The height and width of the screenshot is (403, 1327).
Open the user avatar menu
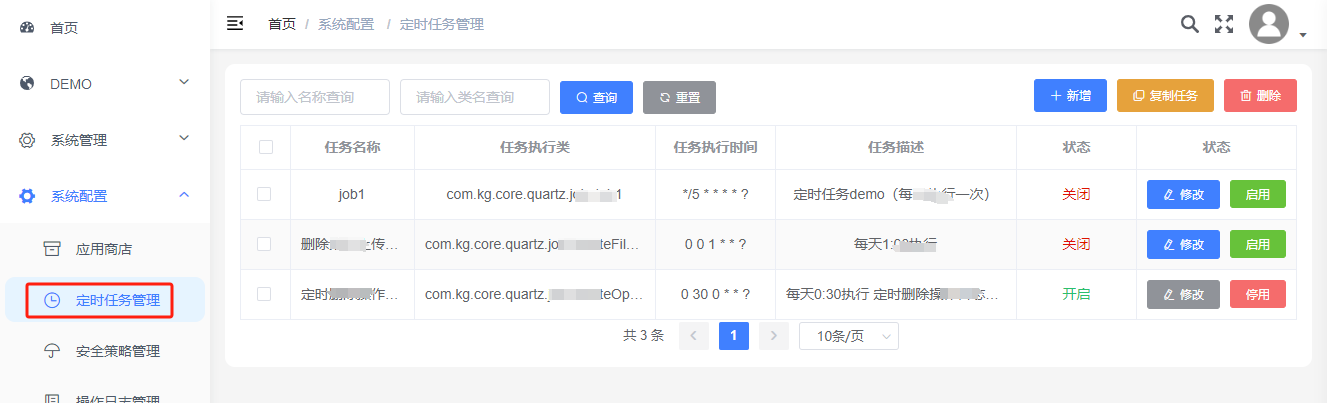(1269, 24)
